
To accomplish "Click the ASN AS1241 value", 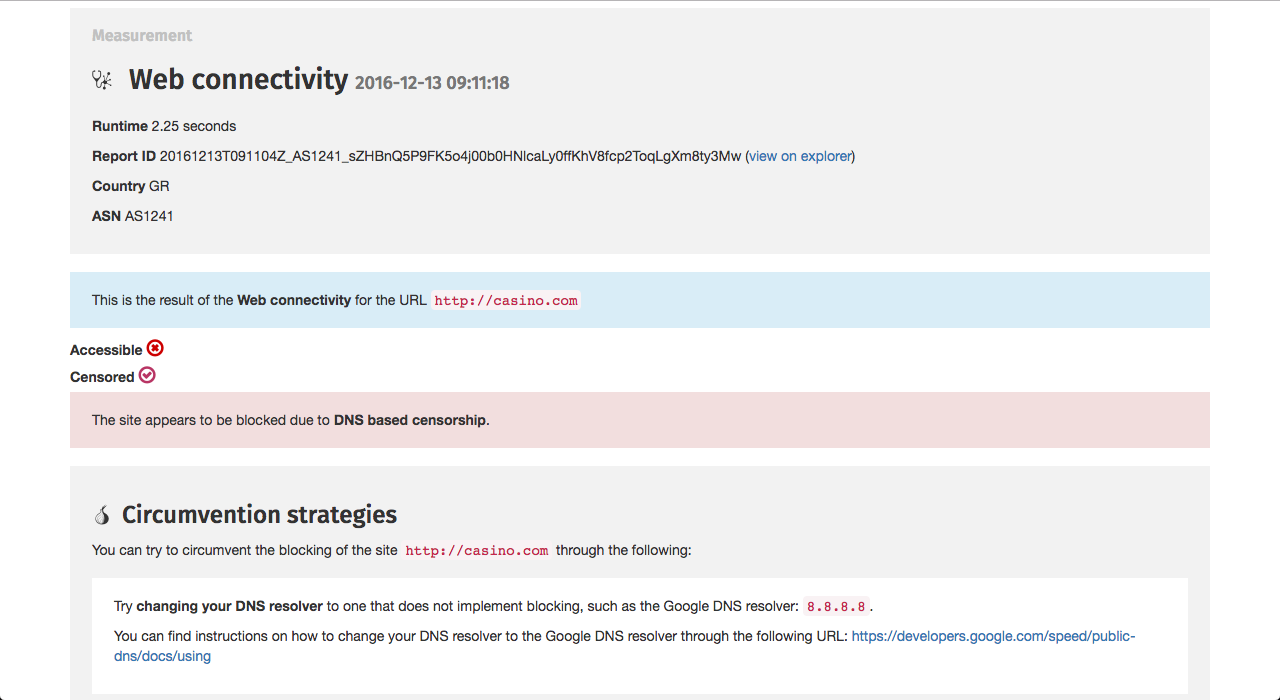I will point(149,216).
